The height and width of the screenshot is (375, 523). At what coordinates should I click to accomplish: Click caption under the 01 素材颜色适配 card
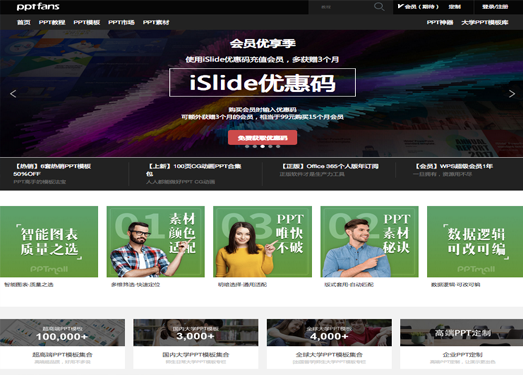coord(135,285)
